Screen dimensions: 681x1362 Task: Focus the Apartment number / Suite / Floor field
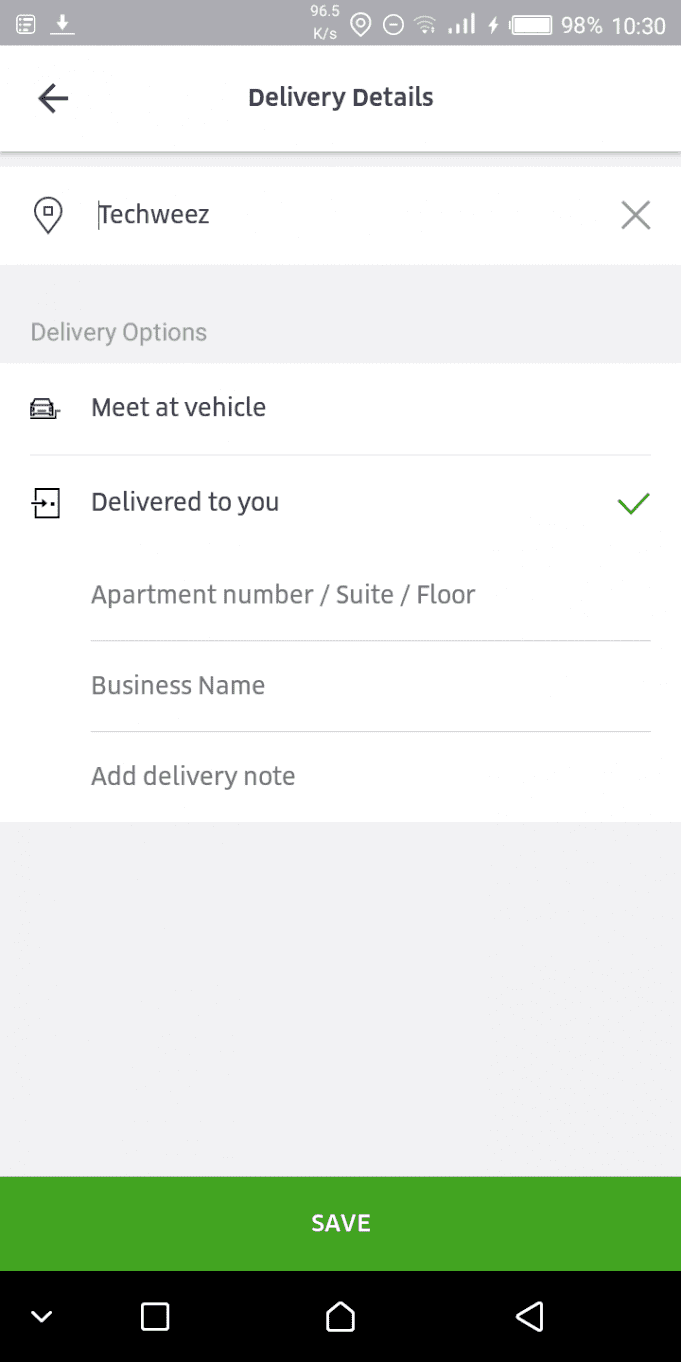point(370,595)
